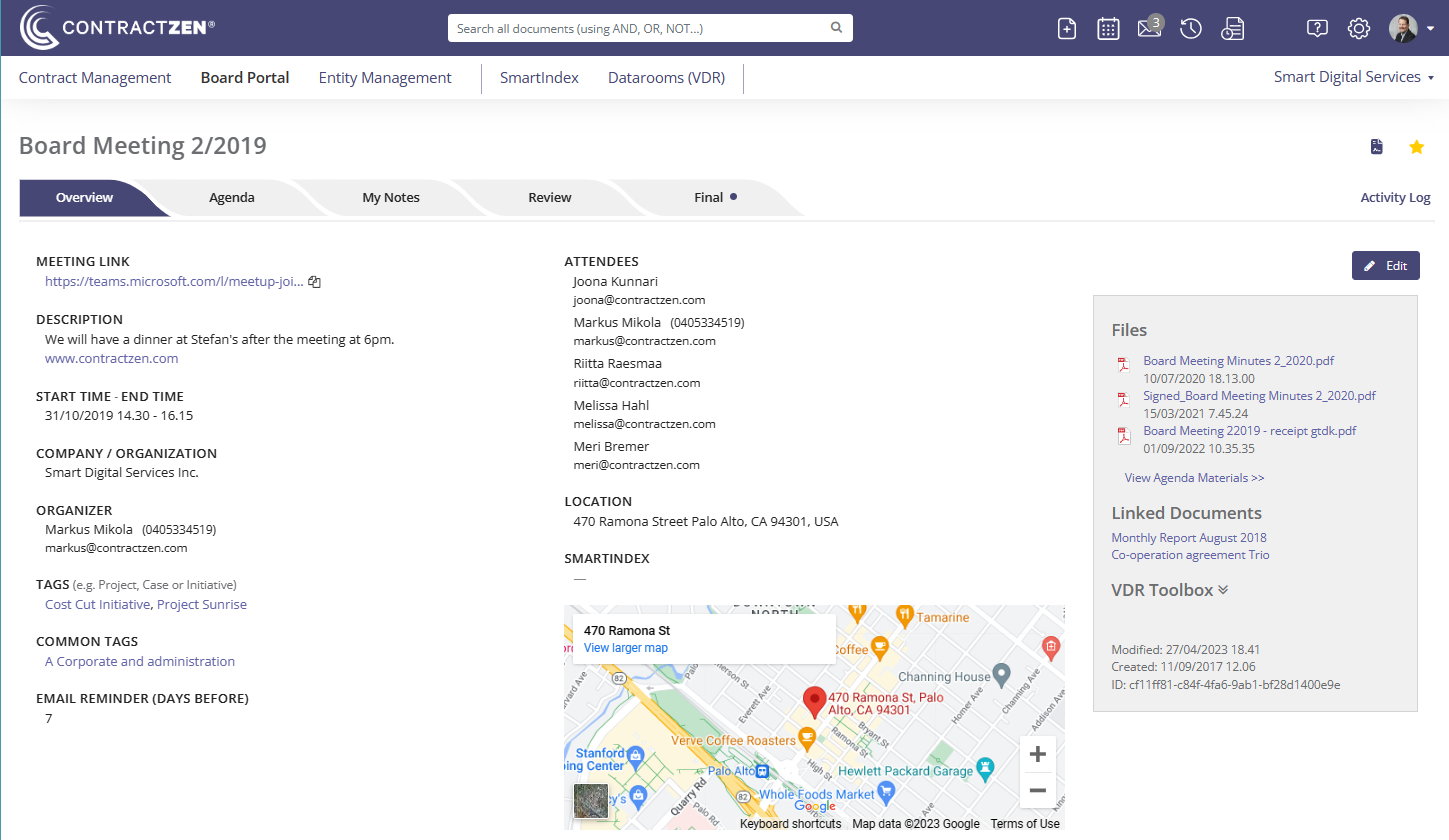The width and height of the screenshot is (1449, 840).
Task: Switch to the My Notes tab
Action: pos(391,198)
